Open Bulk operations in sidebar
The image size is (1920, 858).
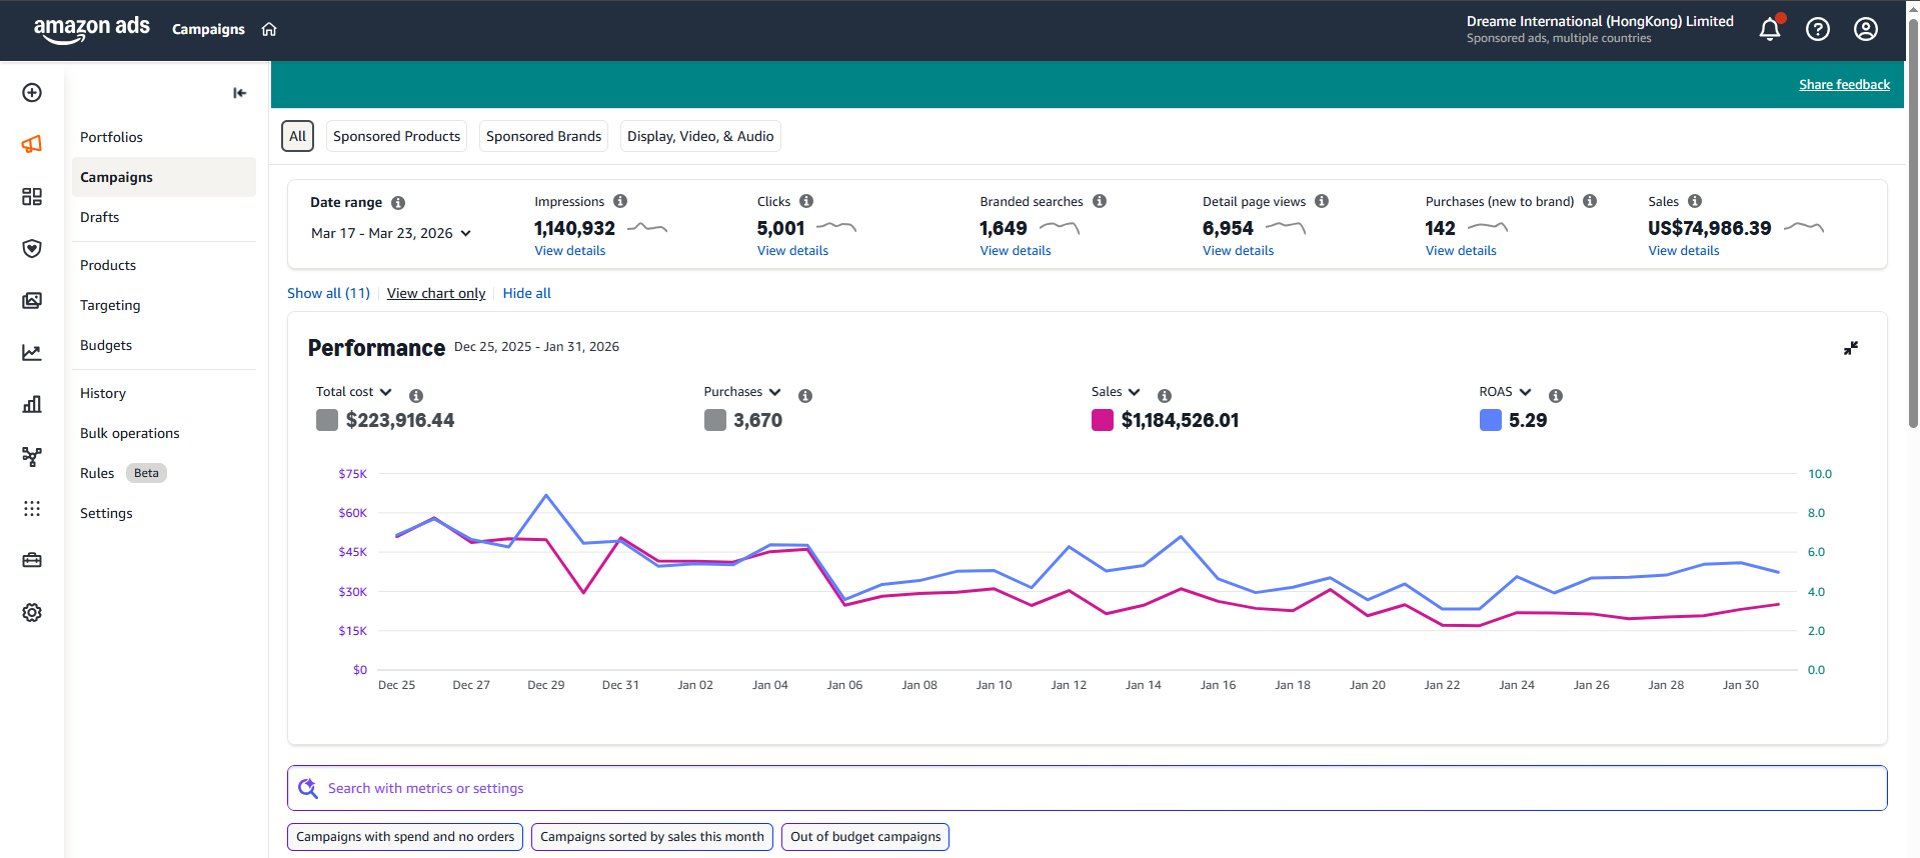130,433
